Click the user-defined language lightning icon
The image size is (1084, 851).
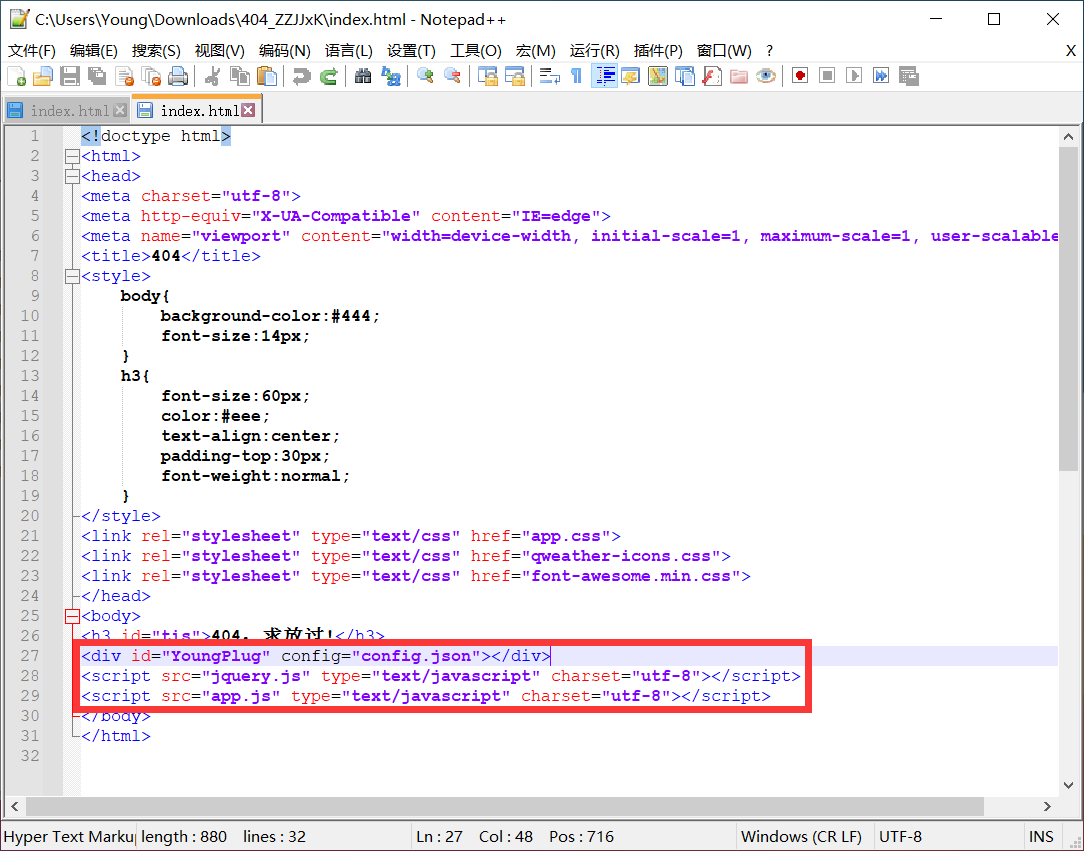click(630, 76)
